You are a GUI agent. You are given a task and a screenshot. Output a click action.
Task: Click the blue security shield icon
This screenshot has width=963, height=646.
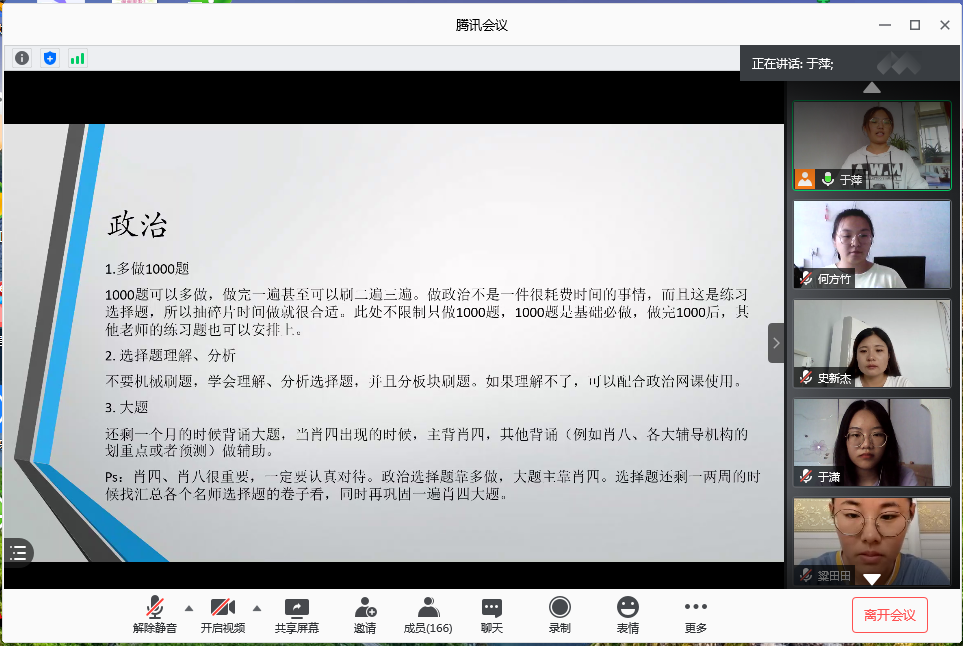[x=50, y=58]
